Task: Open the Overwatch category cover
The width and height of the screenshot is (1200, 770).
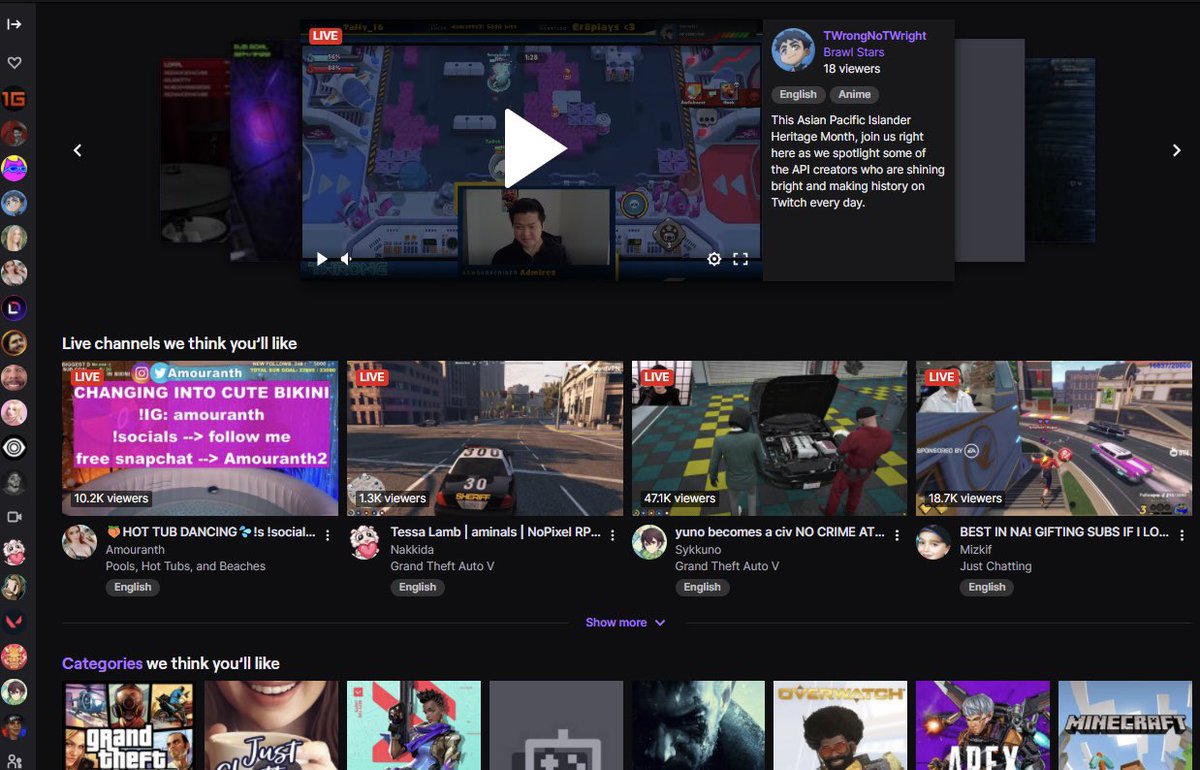Action: point(840,726)
